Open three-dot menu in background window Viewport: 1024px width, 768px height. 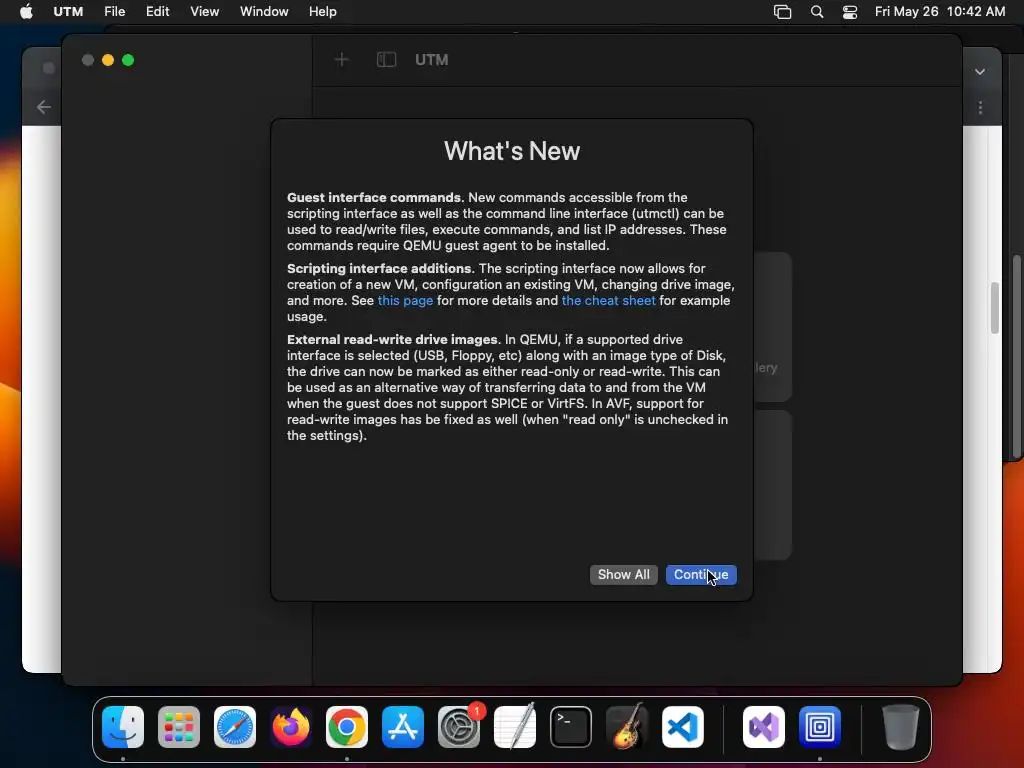tap(980, 107)
